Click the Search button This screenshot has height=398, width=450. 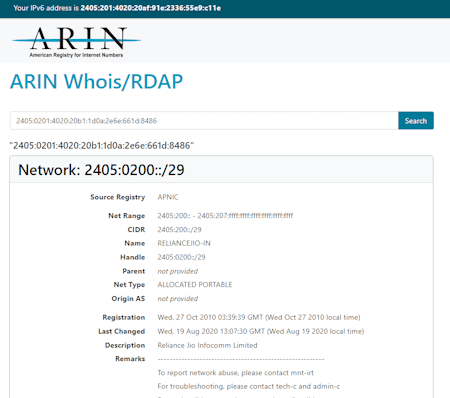tap(416, 121)
